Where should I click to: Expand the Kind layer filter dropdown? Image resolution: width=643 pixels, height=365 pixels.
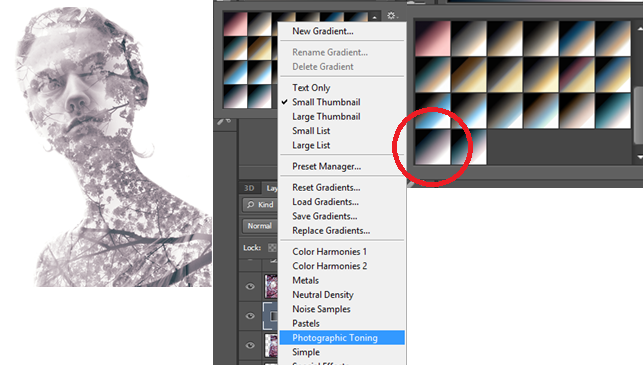coord(260,204)
